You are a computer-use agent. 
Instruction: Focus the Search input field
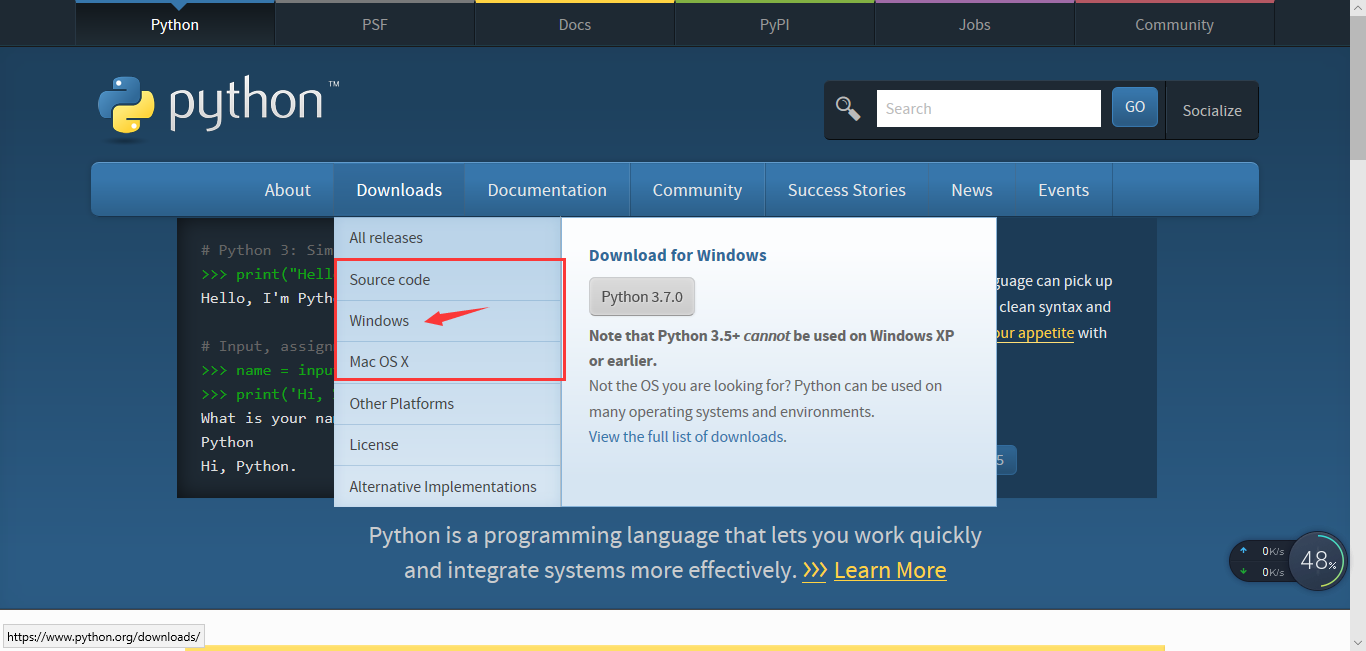tap(989, 108)
